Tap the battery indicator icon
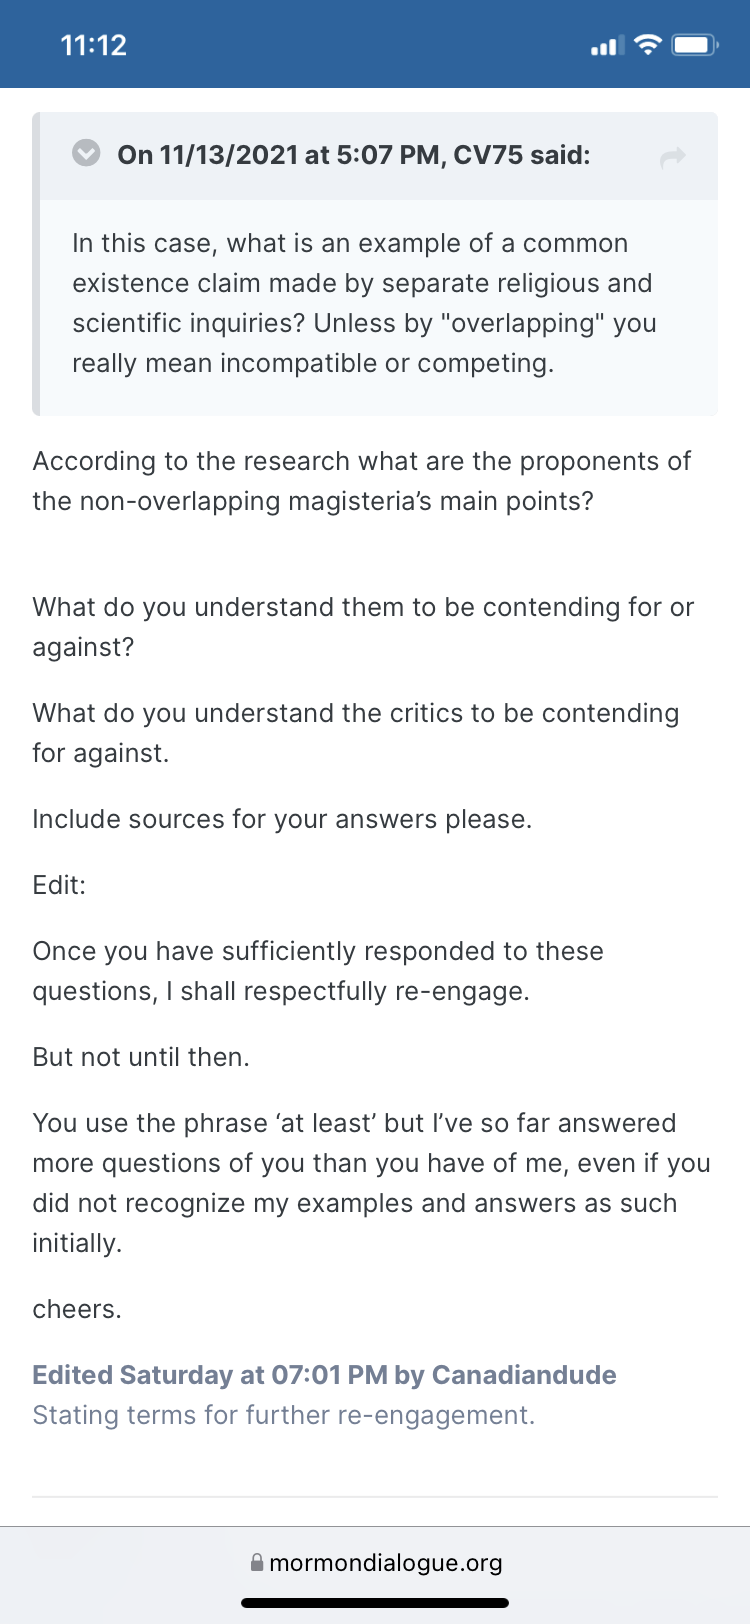 [x=695, y=45]
